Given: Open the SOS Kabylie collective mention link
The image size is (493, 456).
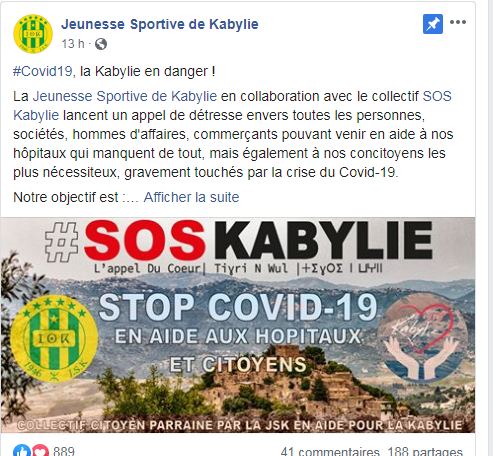Looking at the screenshot, I should click(x=232, y=106).
